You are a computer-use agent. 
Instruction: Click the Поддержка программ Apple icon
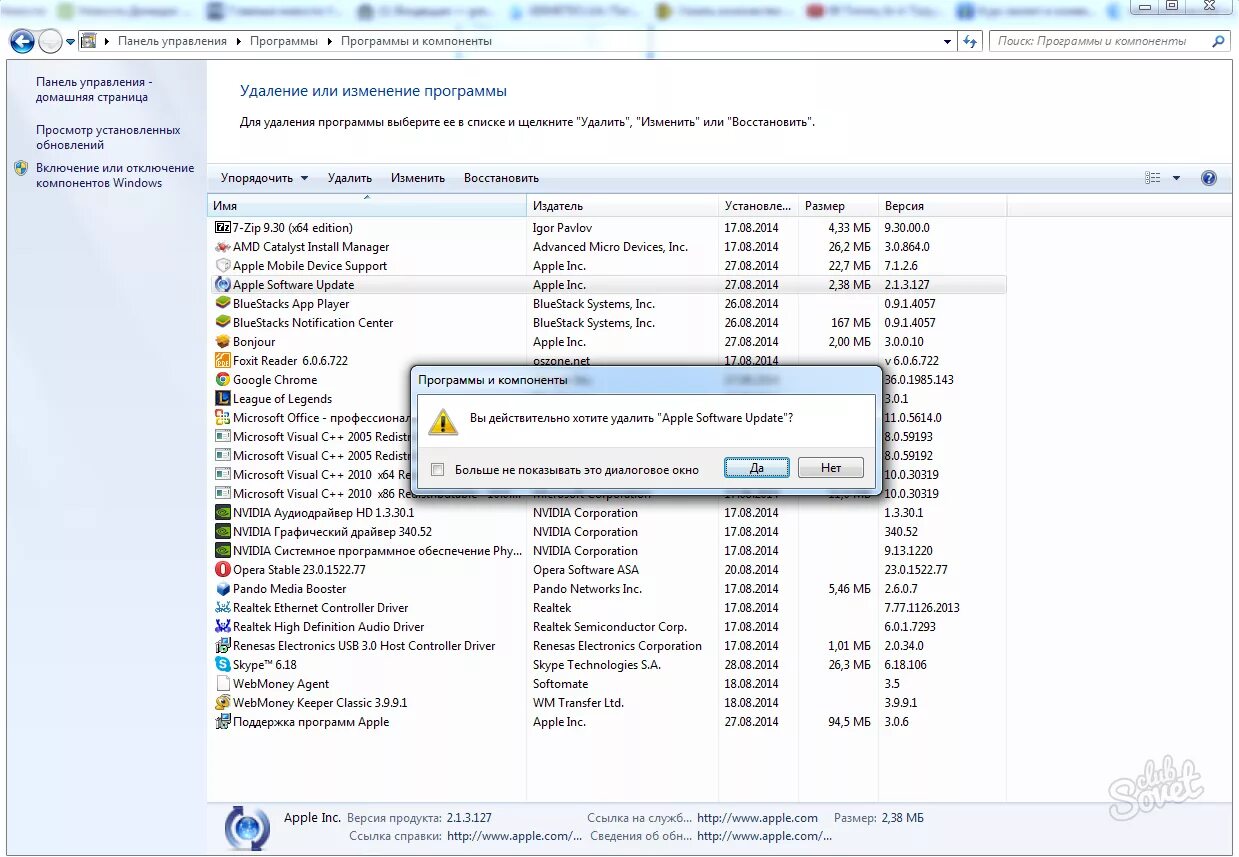[223, 722]
